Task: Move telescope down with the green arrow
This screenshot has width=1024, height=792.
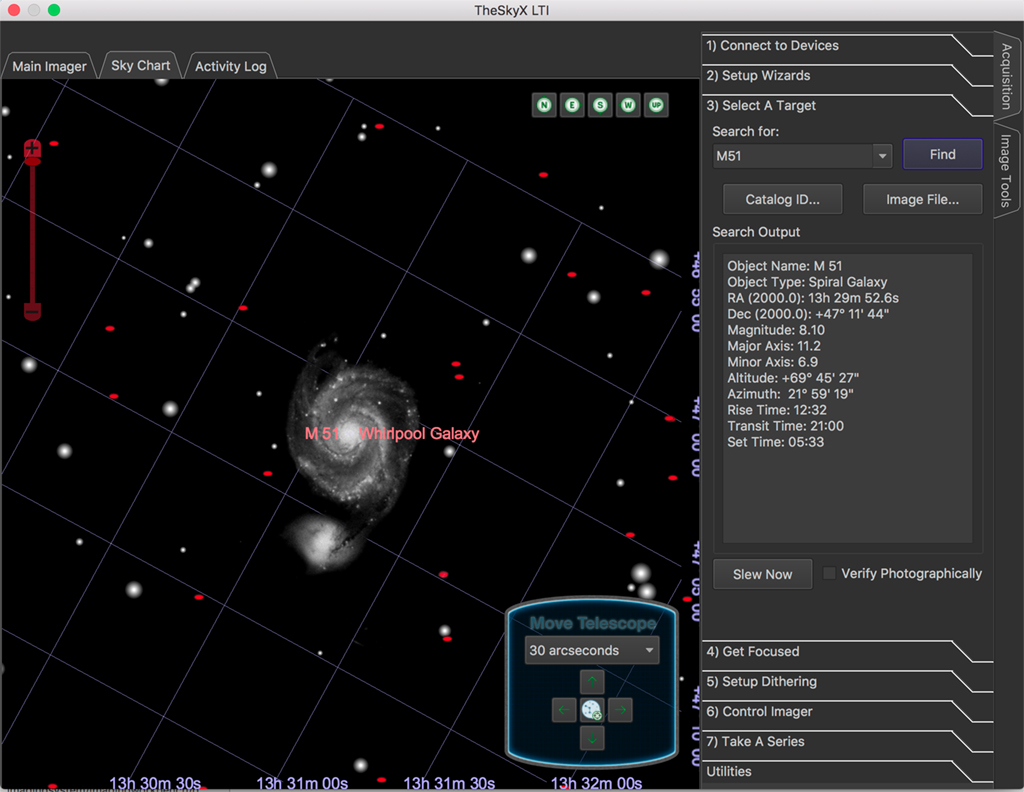Action: 592,738
